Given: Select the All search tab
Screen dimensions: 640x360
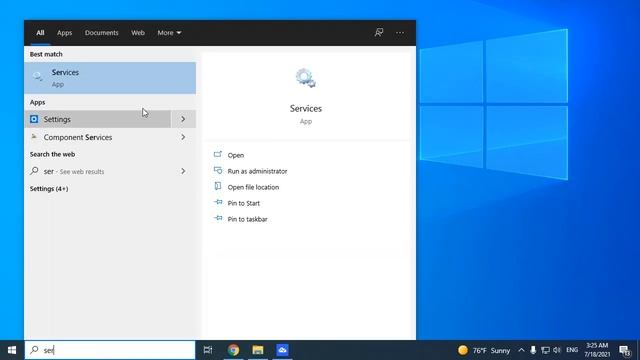Looking at the screenshot, I should pyautogui.click(x=40, y=33).
